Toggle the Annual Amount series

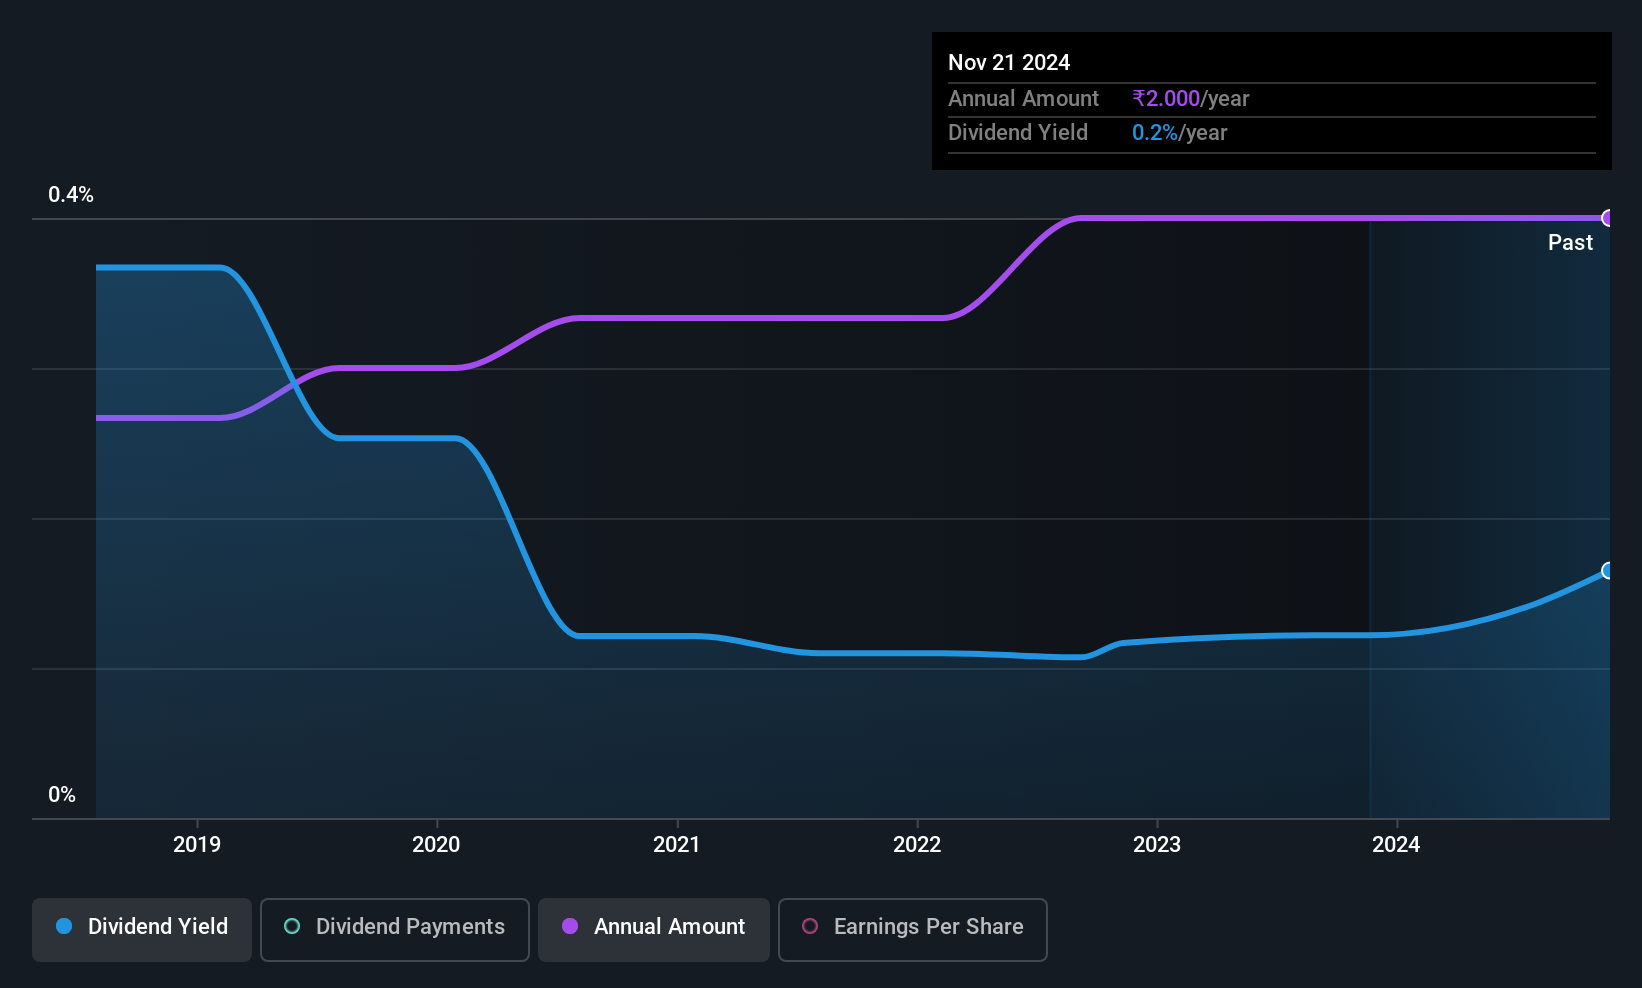(x=654, y=930)
